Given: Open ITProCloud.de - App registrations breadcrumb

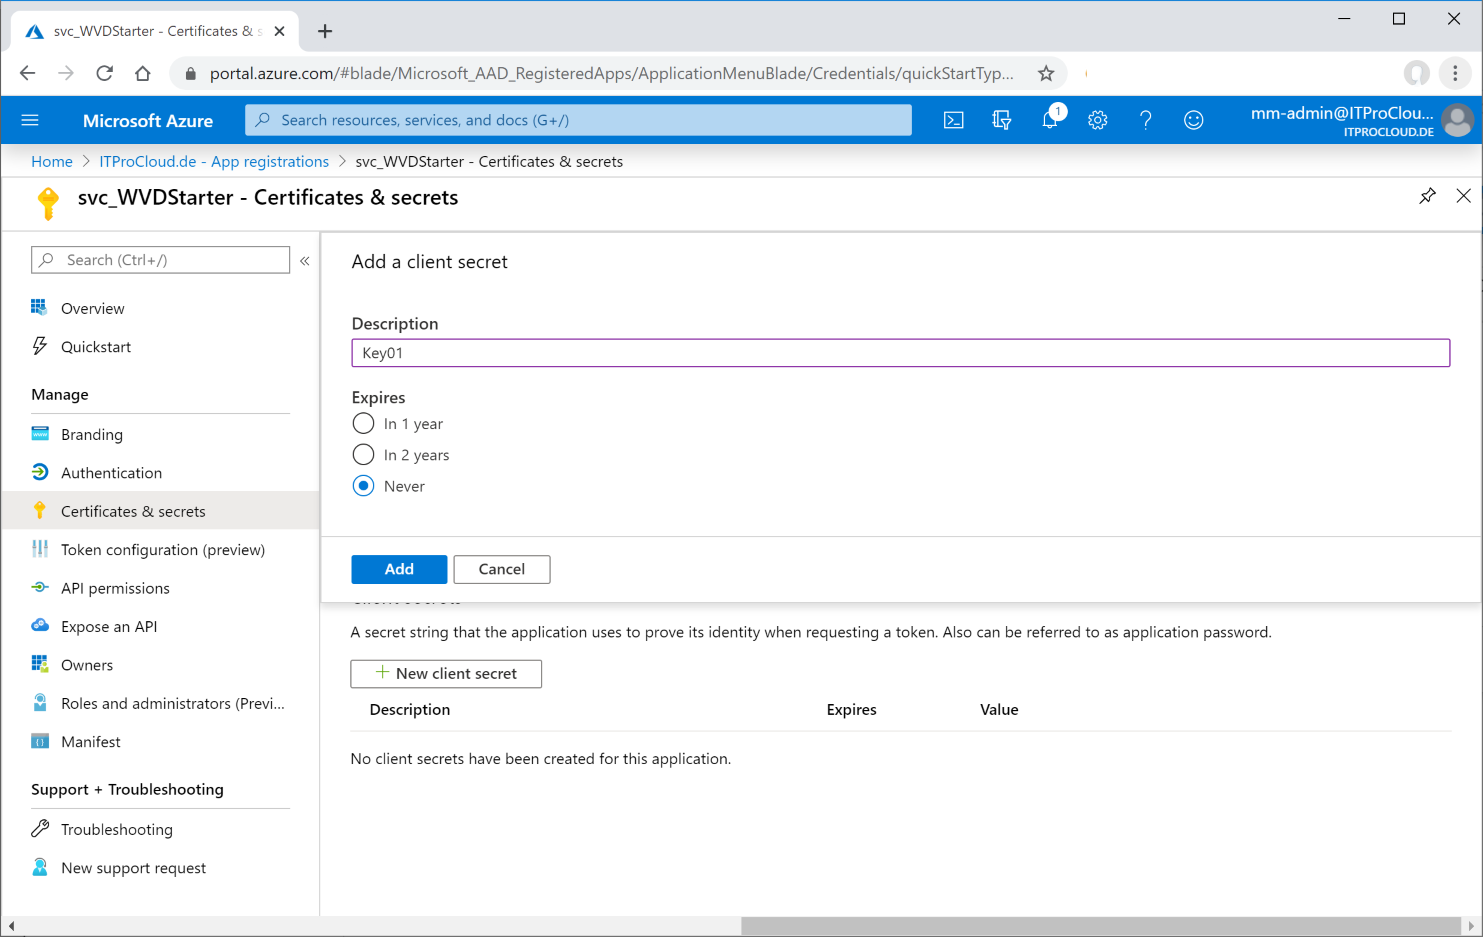Looking at the screenshot, I should click(214, 161).
